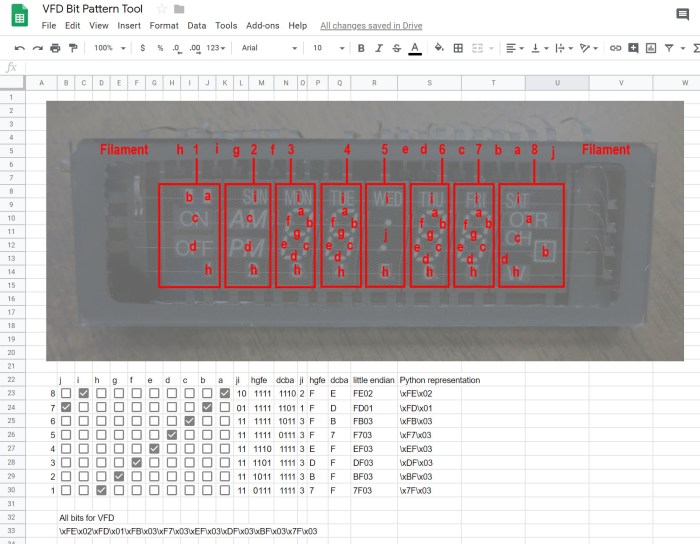Open the text wrapping dropdown

tap(564, 48)
